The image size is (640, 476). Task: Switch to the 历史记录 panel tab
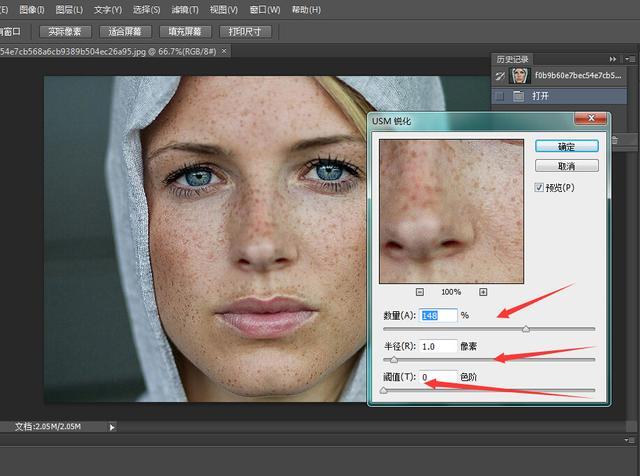[x=512, y=59]
